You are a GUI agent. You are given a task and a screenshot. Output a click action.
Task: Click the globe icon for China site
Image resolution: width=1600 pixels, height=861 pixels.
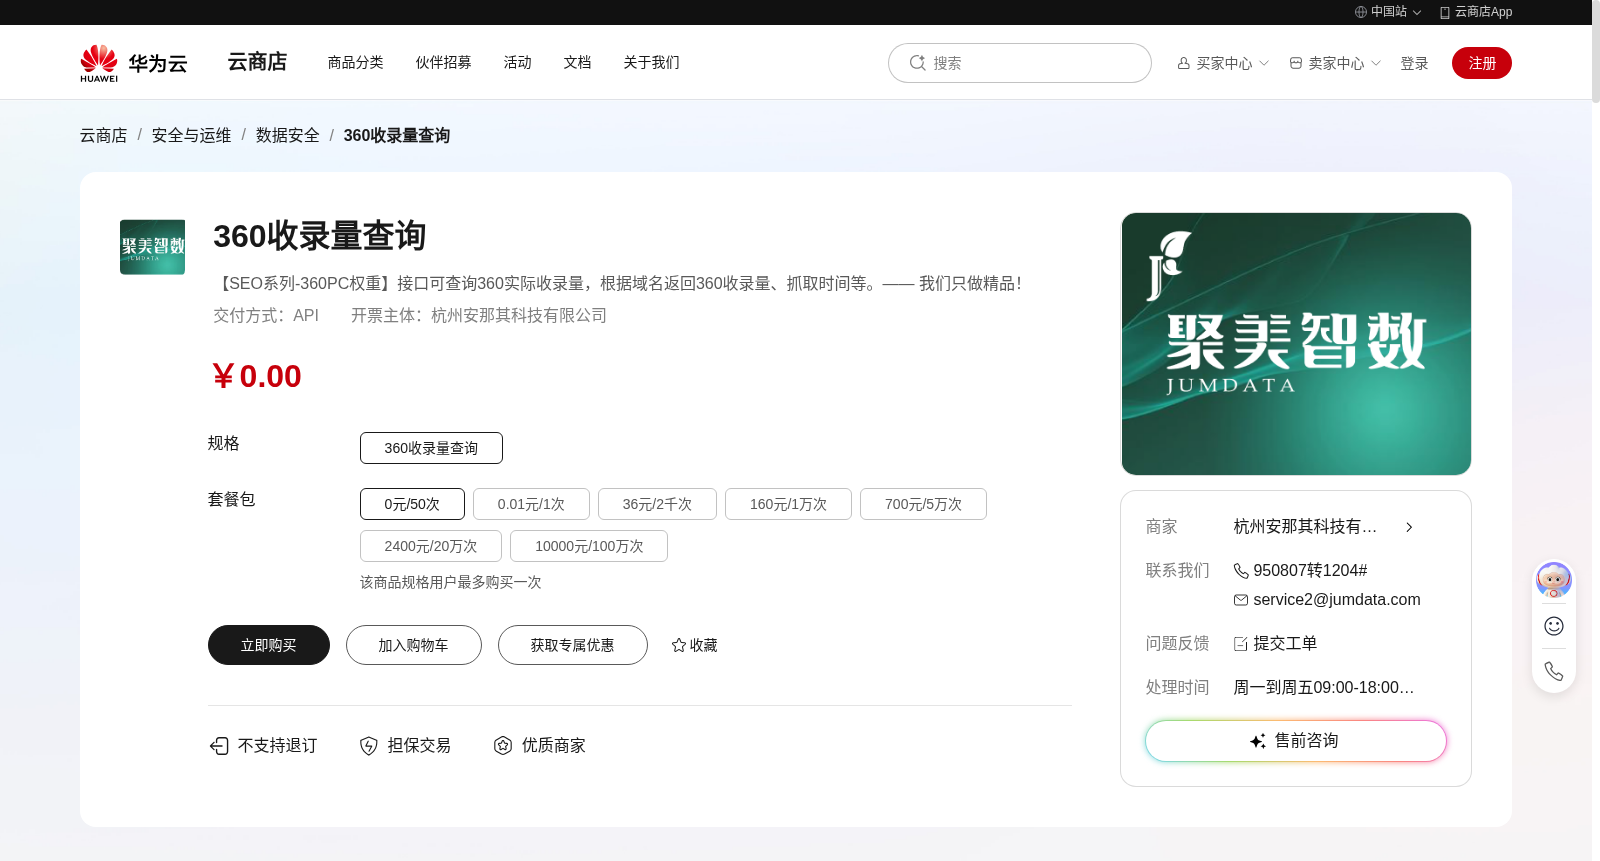(1361, 12)
